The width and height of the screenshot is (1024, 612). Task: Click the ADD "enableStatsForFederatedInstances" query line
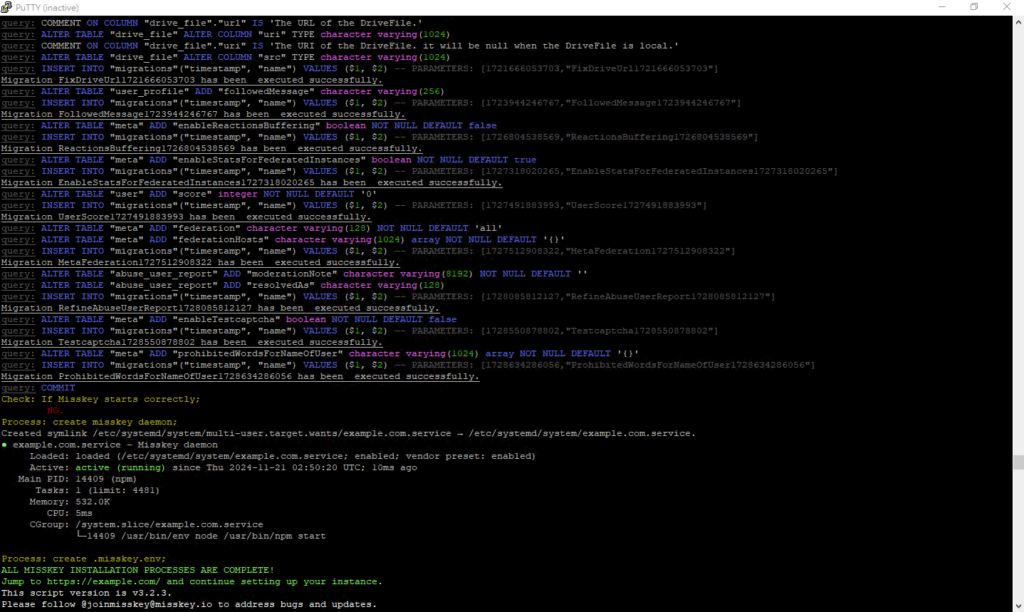click(x=269, y=160)
